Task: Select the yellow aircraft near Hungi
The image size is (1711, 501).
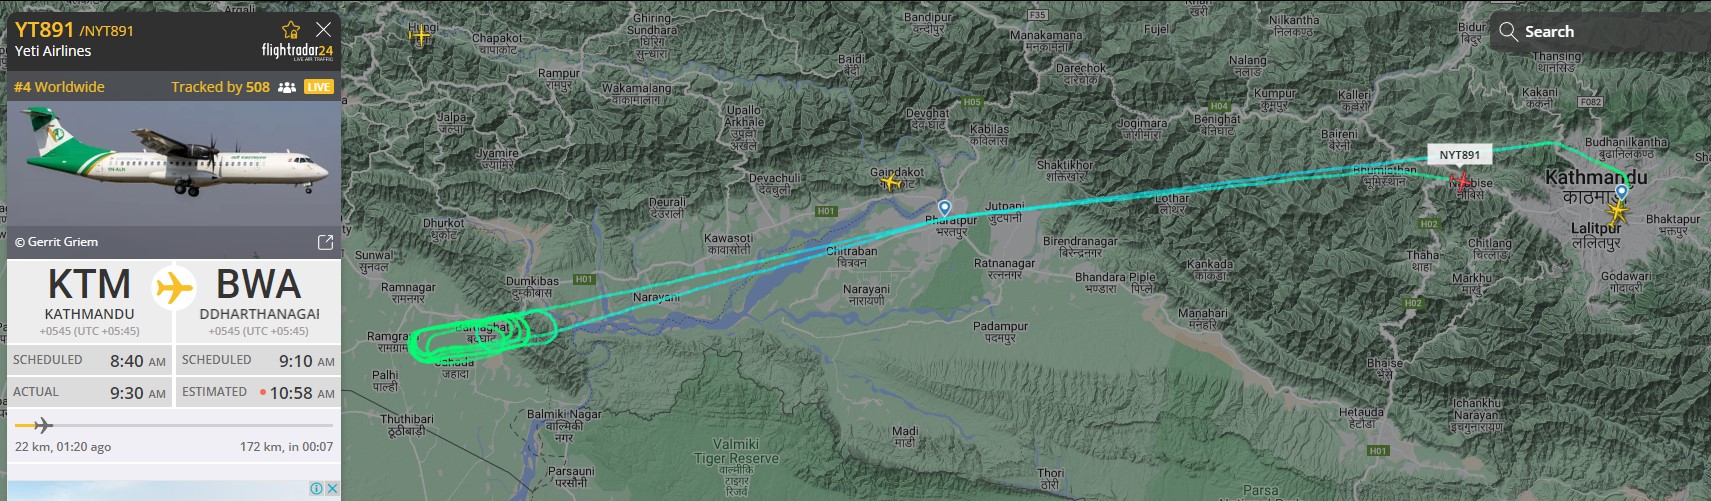Action: (420, 37)
